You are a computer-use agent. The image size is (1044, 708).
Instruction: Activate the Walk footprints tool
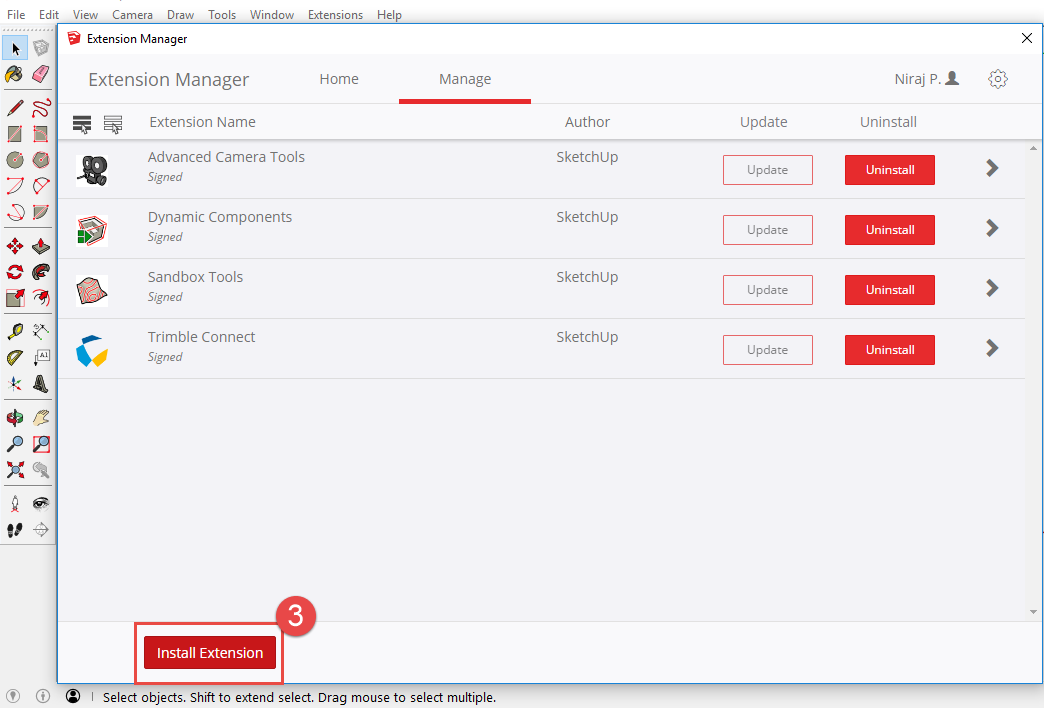[x=15, y=530]
